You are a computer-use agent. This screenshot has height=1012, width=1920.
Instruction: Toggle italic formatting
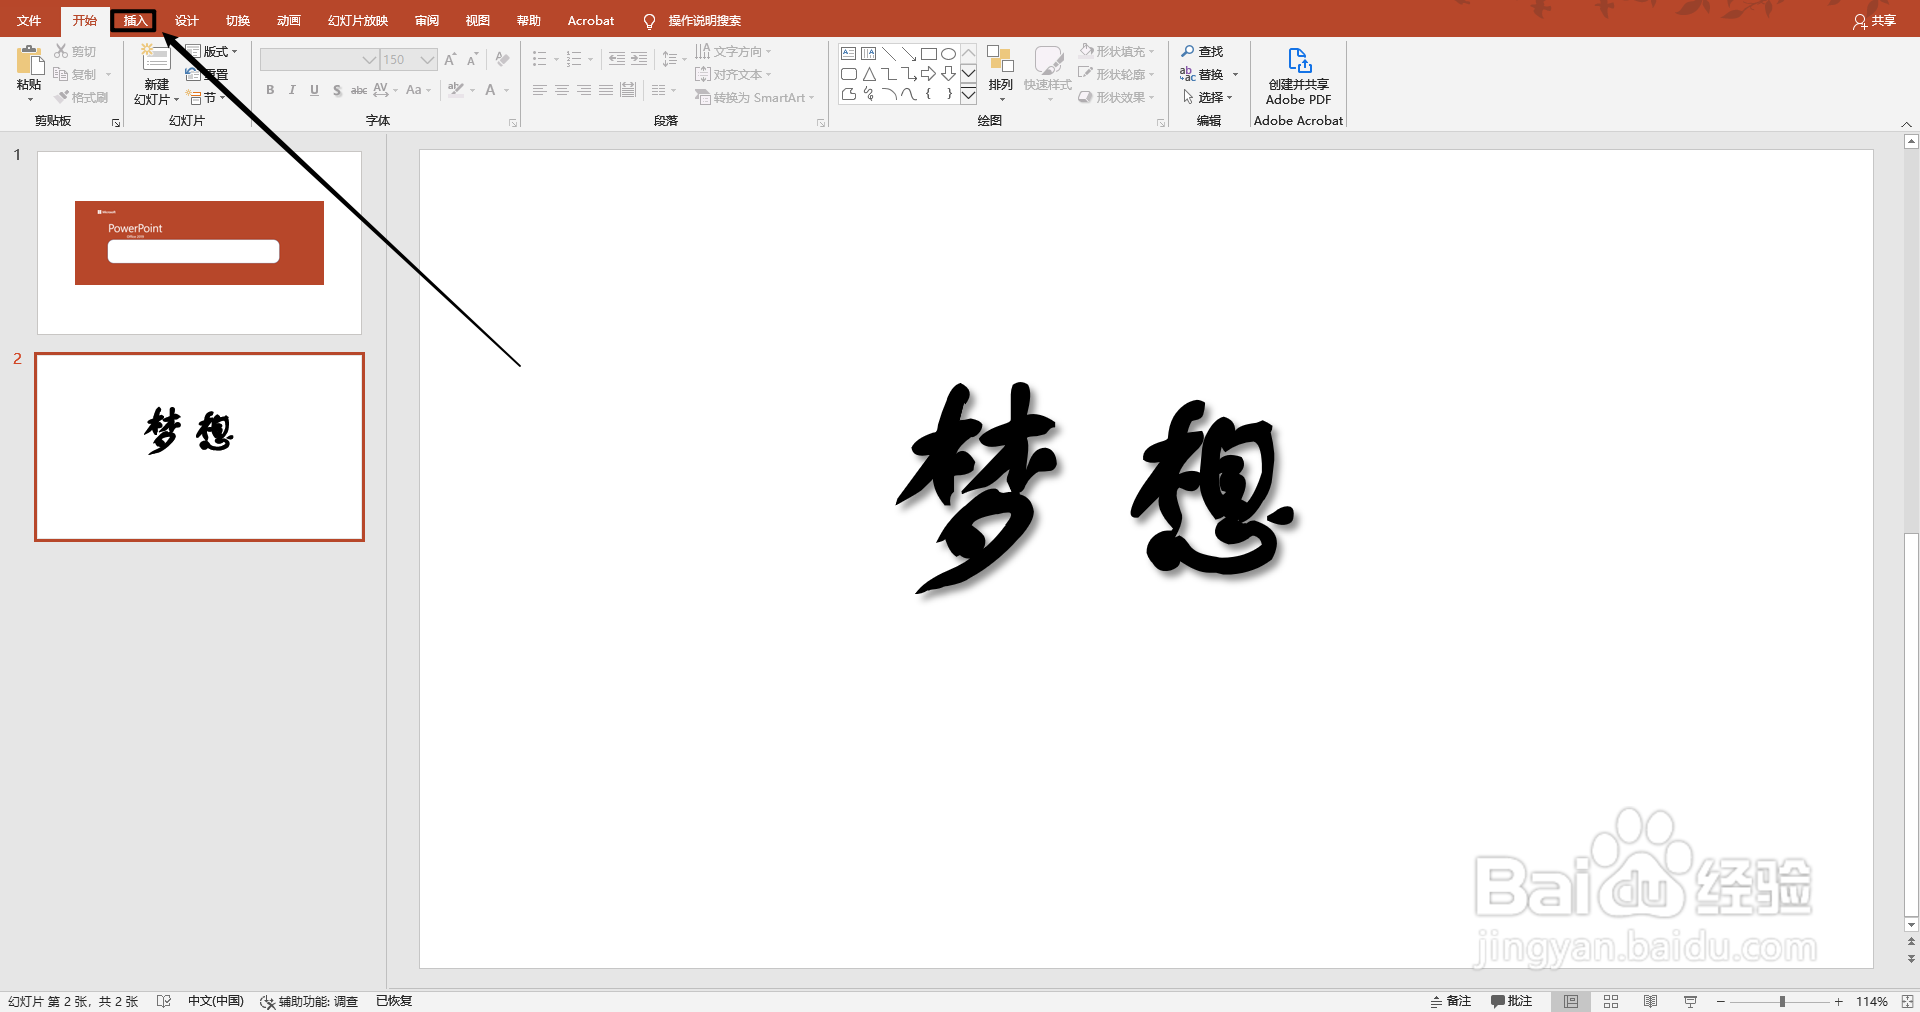(x=291, y=90)
